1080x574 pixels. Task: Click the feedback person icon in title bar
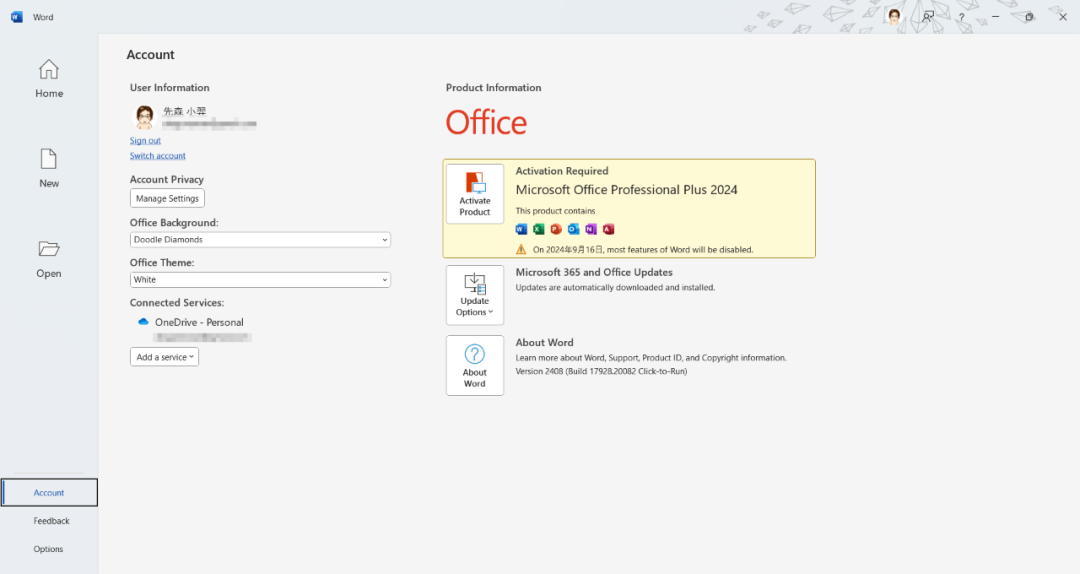pyautogui.click(x=928, y=16)
